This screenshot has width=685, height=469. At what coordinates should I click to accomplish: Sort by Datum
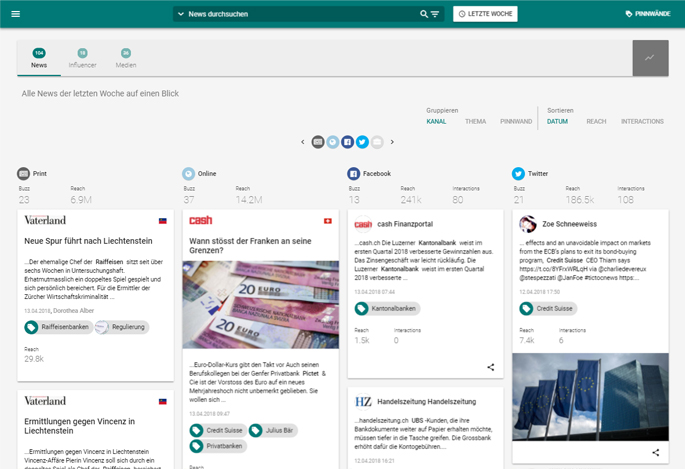557,121
